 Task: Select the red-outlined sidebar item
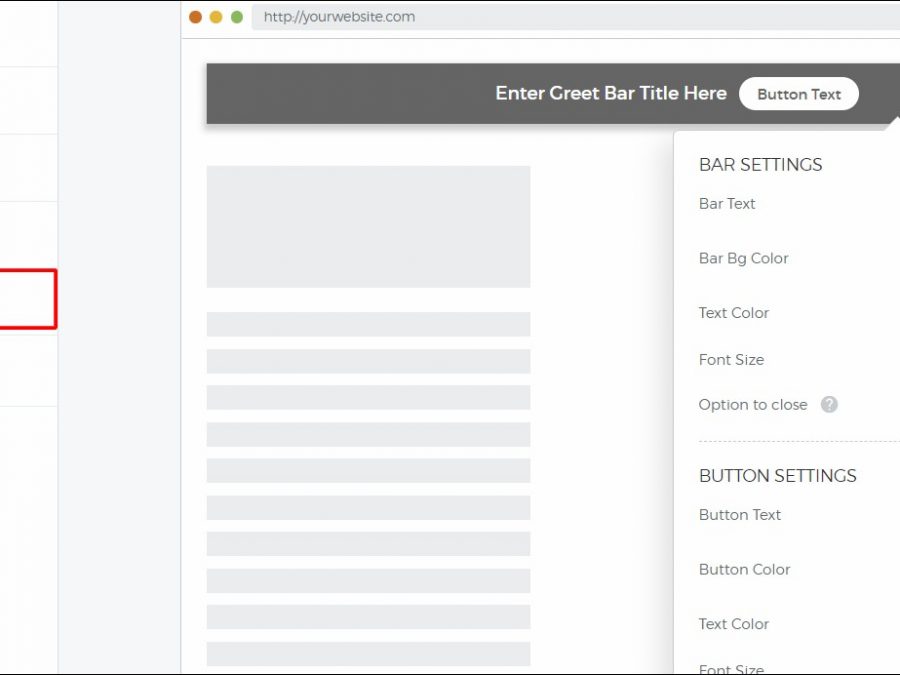(x=27, y=298)
